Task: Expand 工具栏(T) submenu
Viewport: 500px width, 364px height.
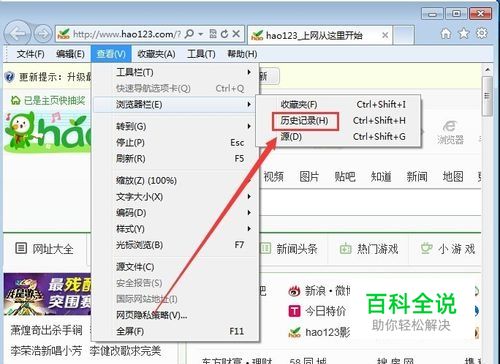Action: [x=176, y=72]
